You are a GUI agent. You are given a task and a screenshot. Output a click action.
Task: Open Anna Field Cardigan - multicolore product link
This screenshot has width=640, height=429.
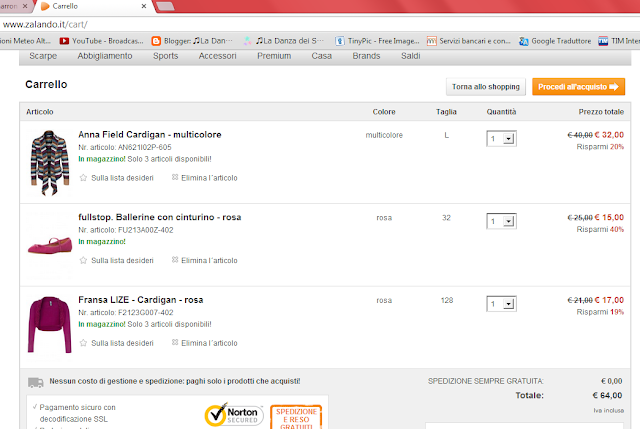(150, 134)
